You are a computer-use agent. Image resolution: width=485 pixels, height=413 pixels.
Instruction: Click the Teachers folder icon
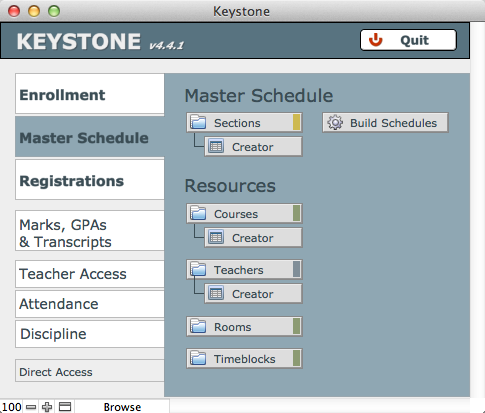point(198,269)
